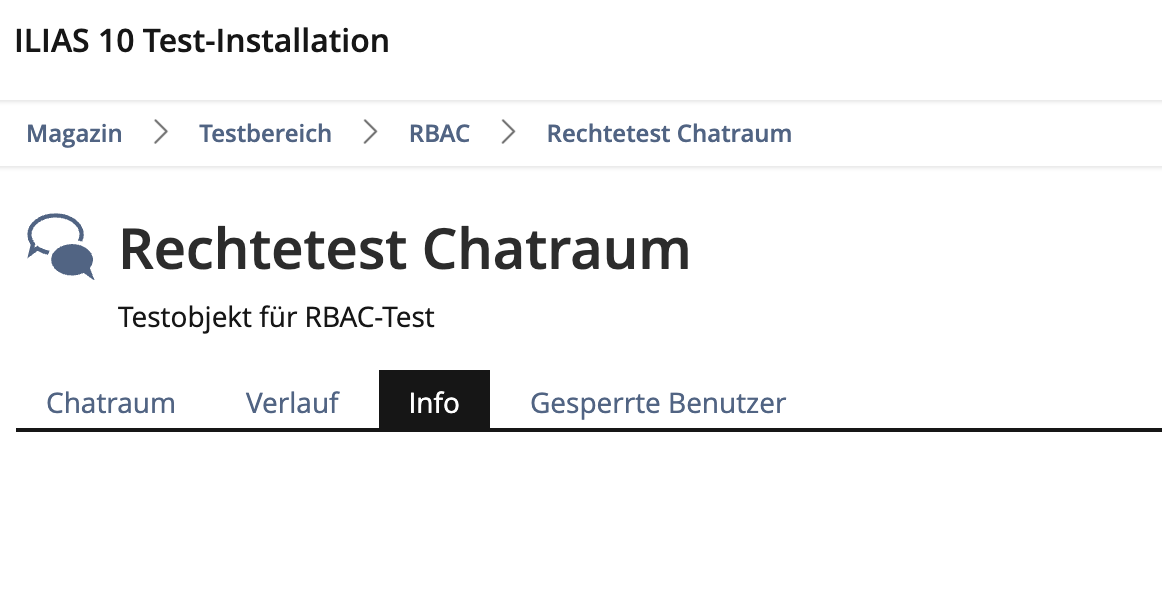This screenshot has width=1162, height=614.
Task: Open the Chatraum tab
Action: 111,403
